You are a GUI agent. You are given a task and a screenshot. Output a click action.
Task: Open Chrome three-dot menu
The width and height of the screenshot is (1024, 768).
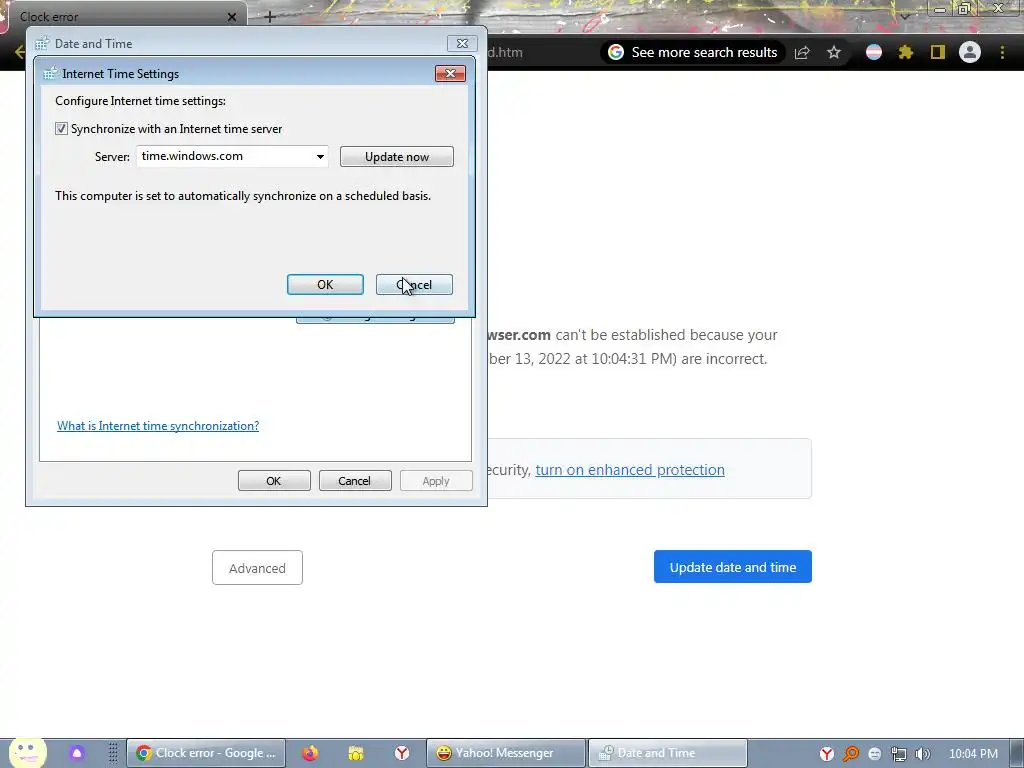pos(1002,52)
